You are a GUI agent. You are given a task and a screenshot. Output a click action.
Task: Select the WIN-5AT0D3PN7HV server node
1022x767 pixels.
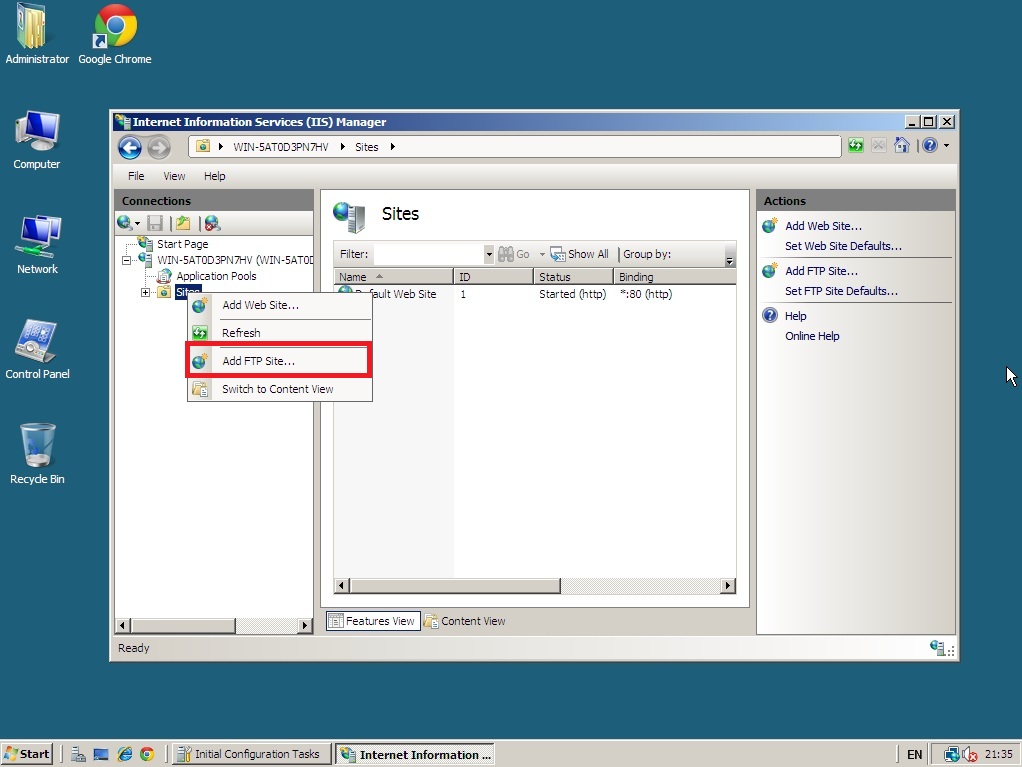tap(235, 260)
